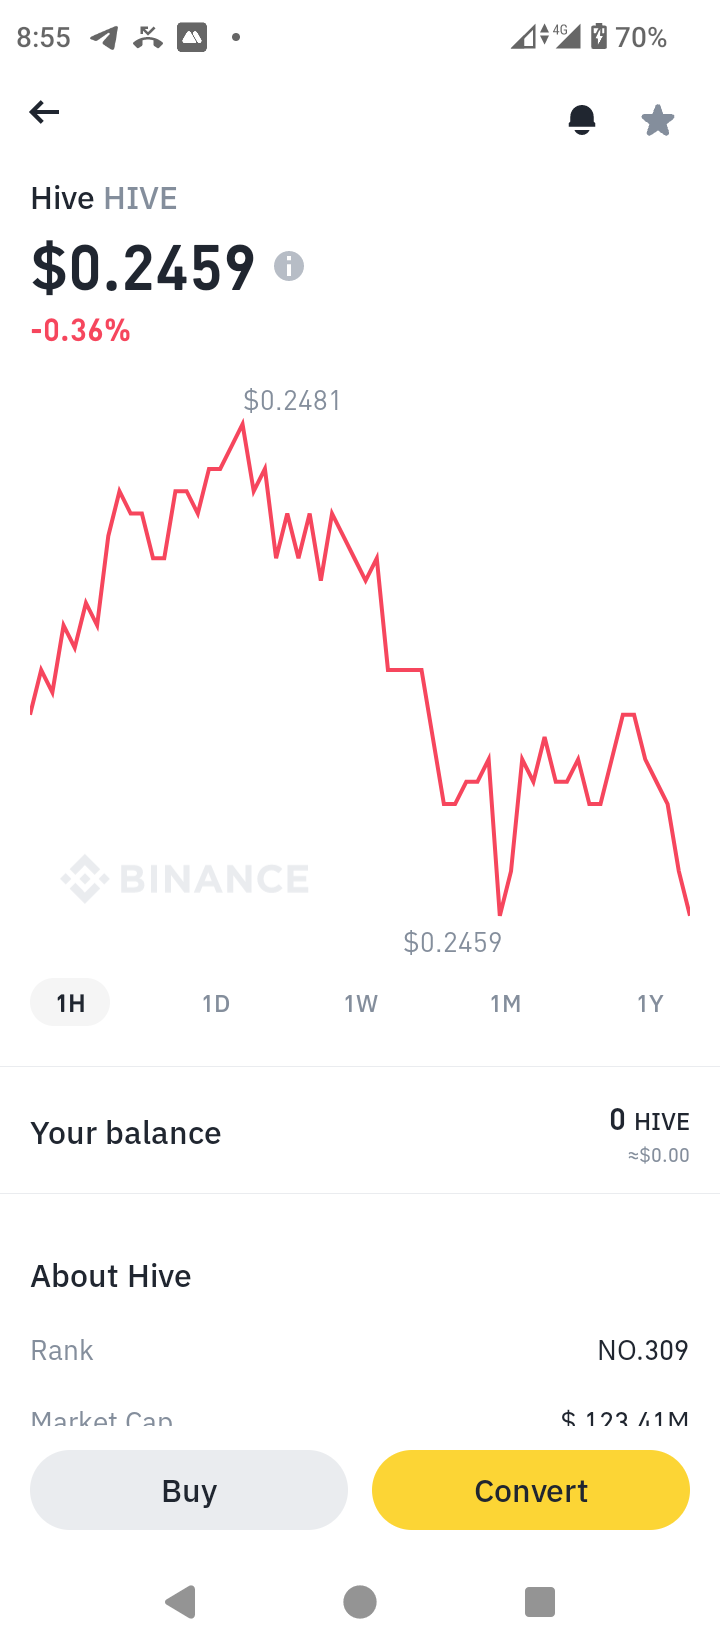The image size is (720, 1650).
Task: Switch chart to 1M range
Action: point(506,1003)
